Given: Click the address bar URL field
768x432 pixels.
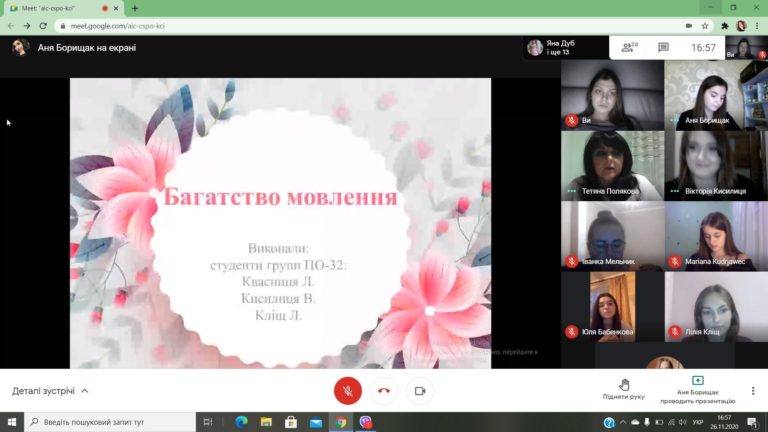Looking at the screenshot, I should pyautogui.click(x=372, y=26).
